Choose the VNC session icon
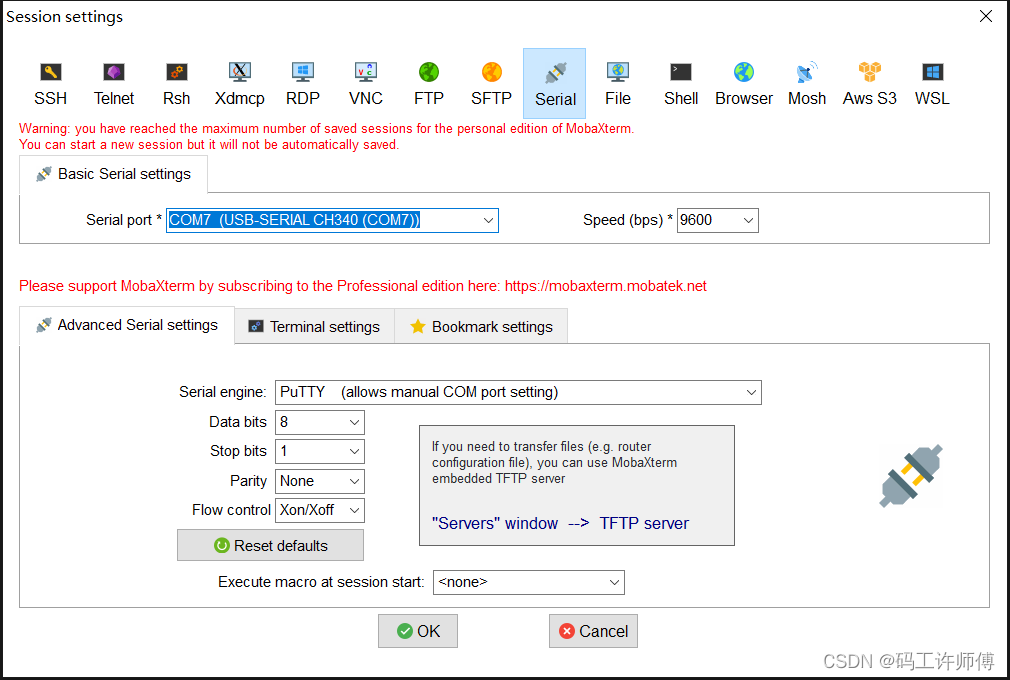 [x=366, y=84]
